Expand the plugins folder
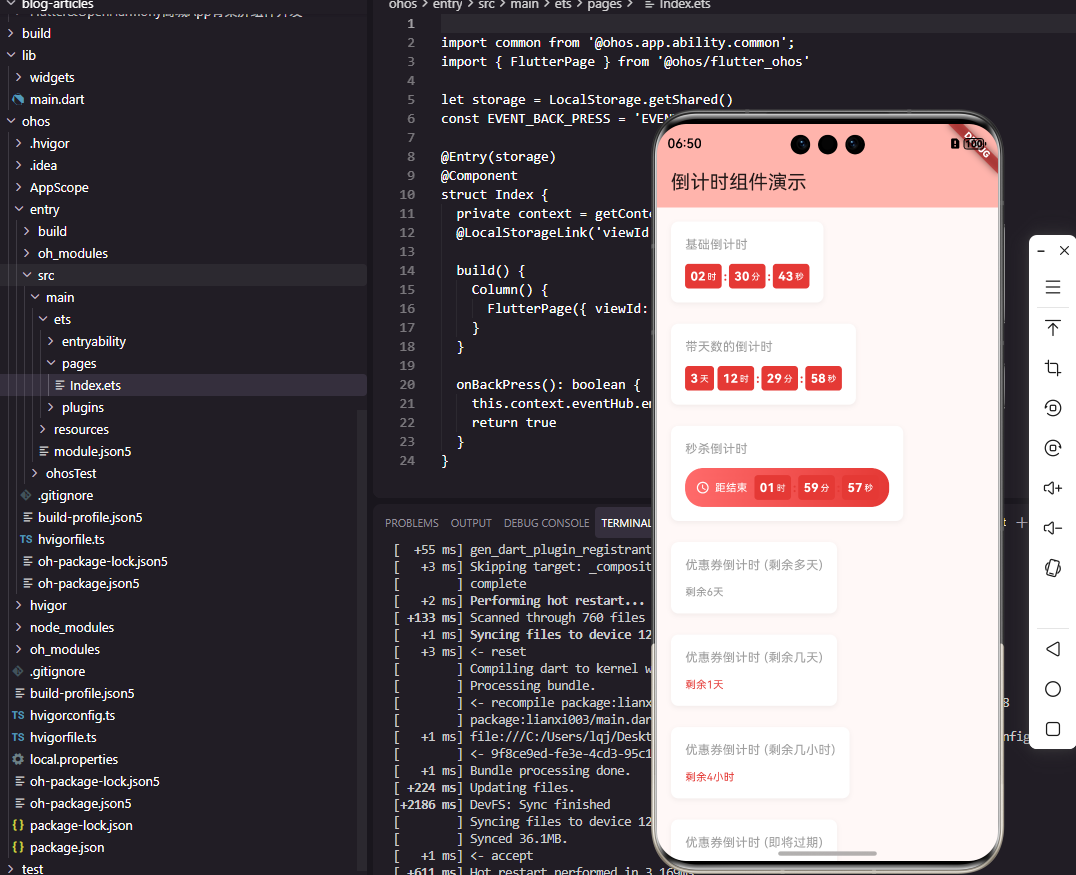Viewport: 1076px width, 875px height. pos(51,407)
